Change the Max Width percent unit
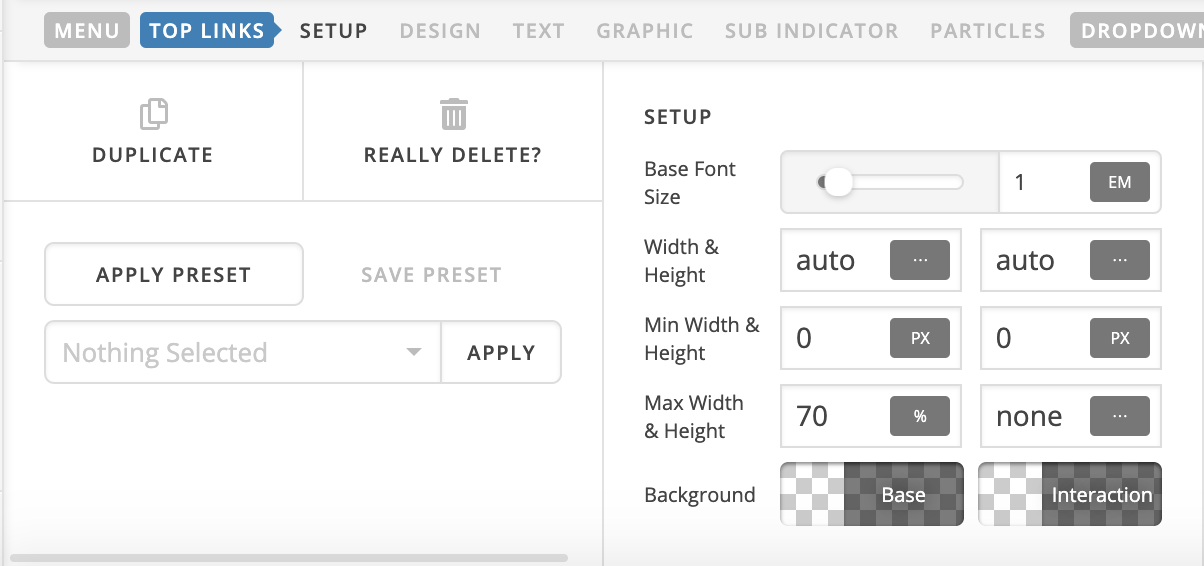1204x566 pixels. click(x=920, y=417)
